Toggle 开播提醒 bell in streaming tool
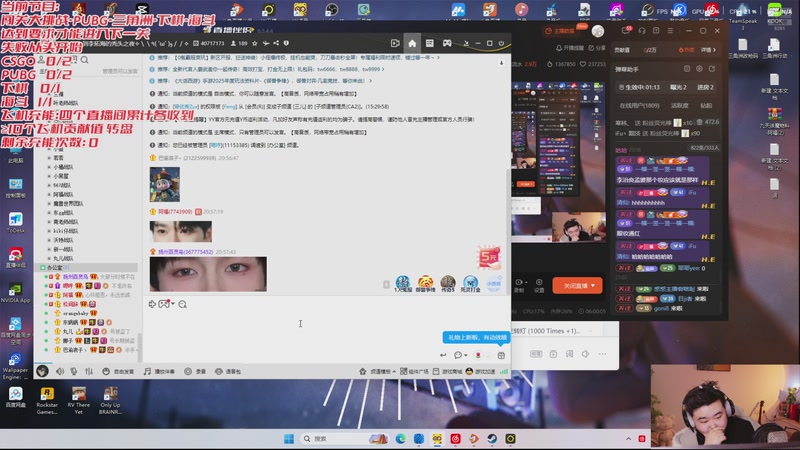This screenshot has height=450, width=800. pyautogui.click(x=569, y=48)
